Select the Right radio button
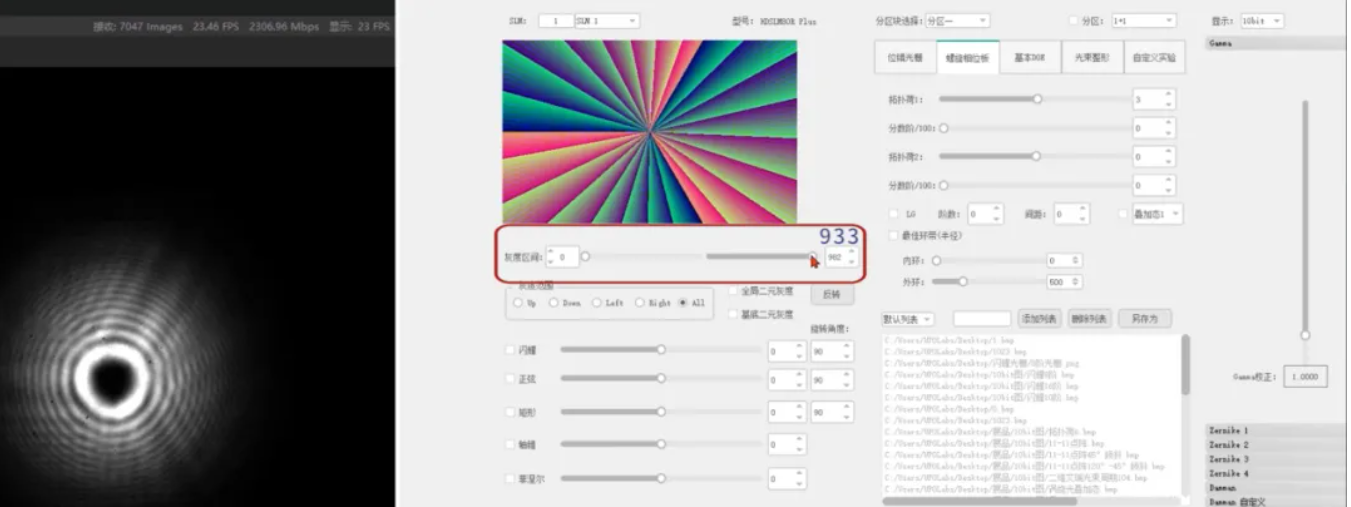 (x=640, y=303)
